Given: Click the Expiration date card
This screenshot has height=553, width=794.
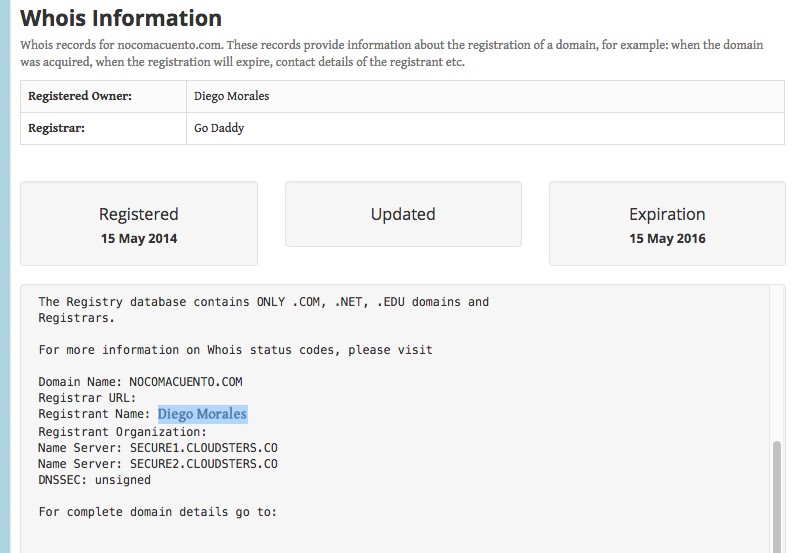Looking at the screenshot, I should [667, 223].
